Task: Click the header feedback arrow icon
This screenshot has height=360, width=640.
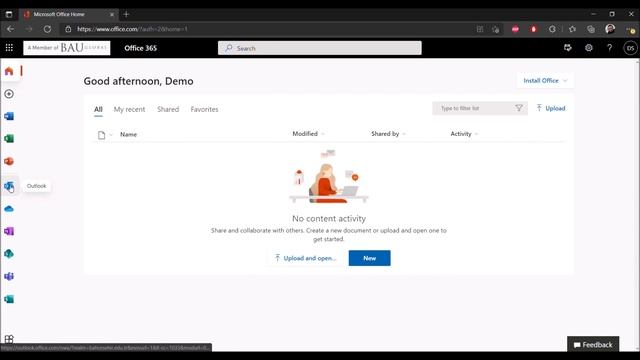Action: point(568,48)
